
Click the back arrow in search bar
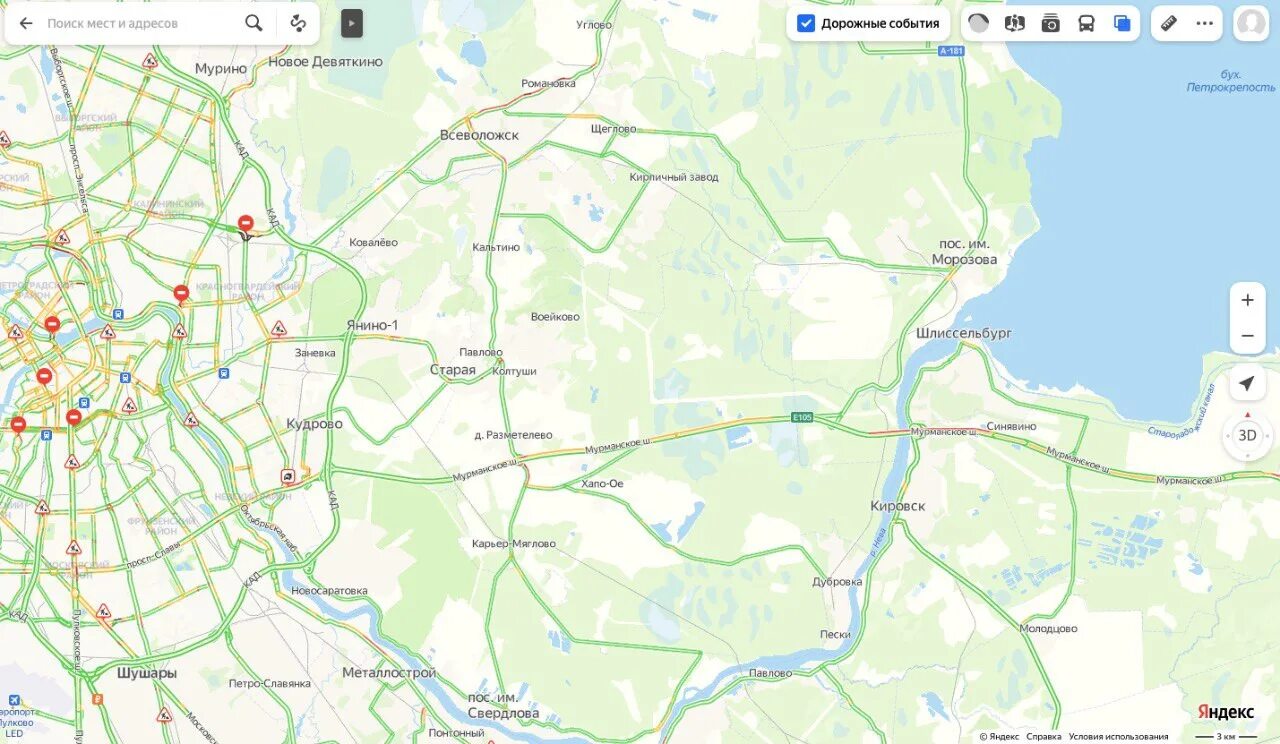[26, 23]
